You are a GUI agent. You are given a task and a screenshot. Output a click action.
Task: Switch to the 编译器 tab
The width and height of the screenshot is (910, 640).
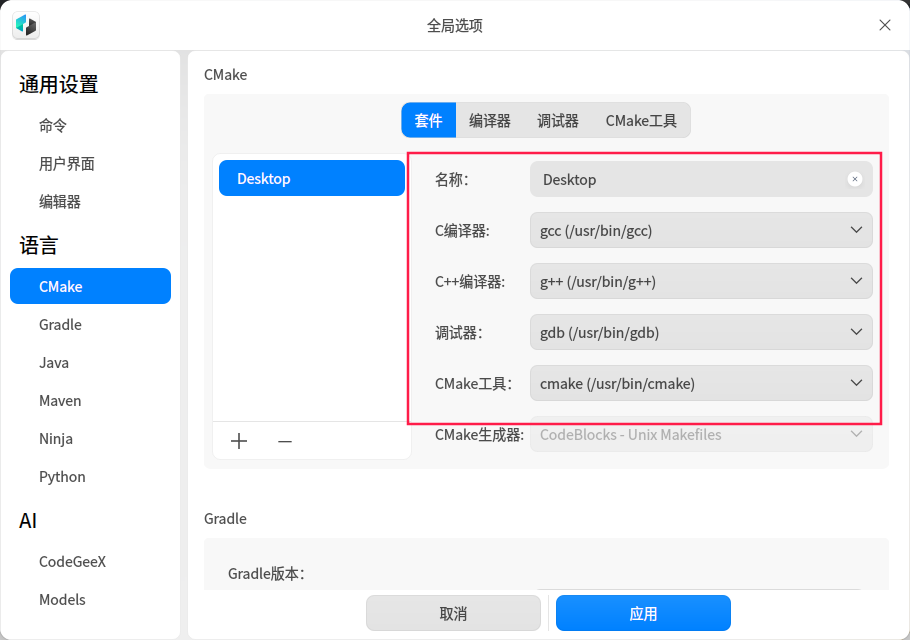coord(490,120)
